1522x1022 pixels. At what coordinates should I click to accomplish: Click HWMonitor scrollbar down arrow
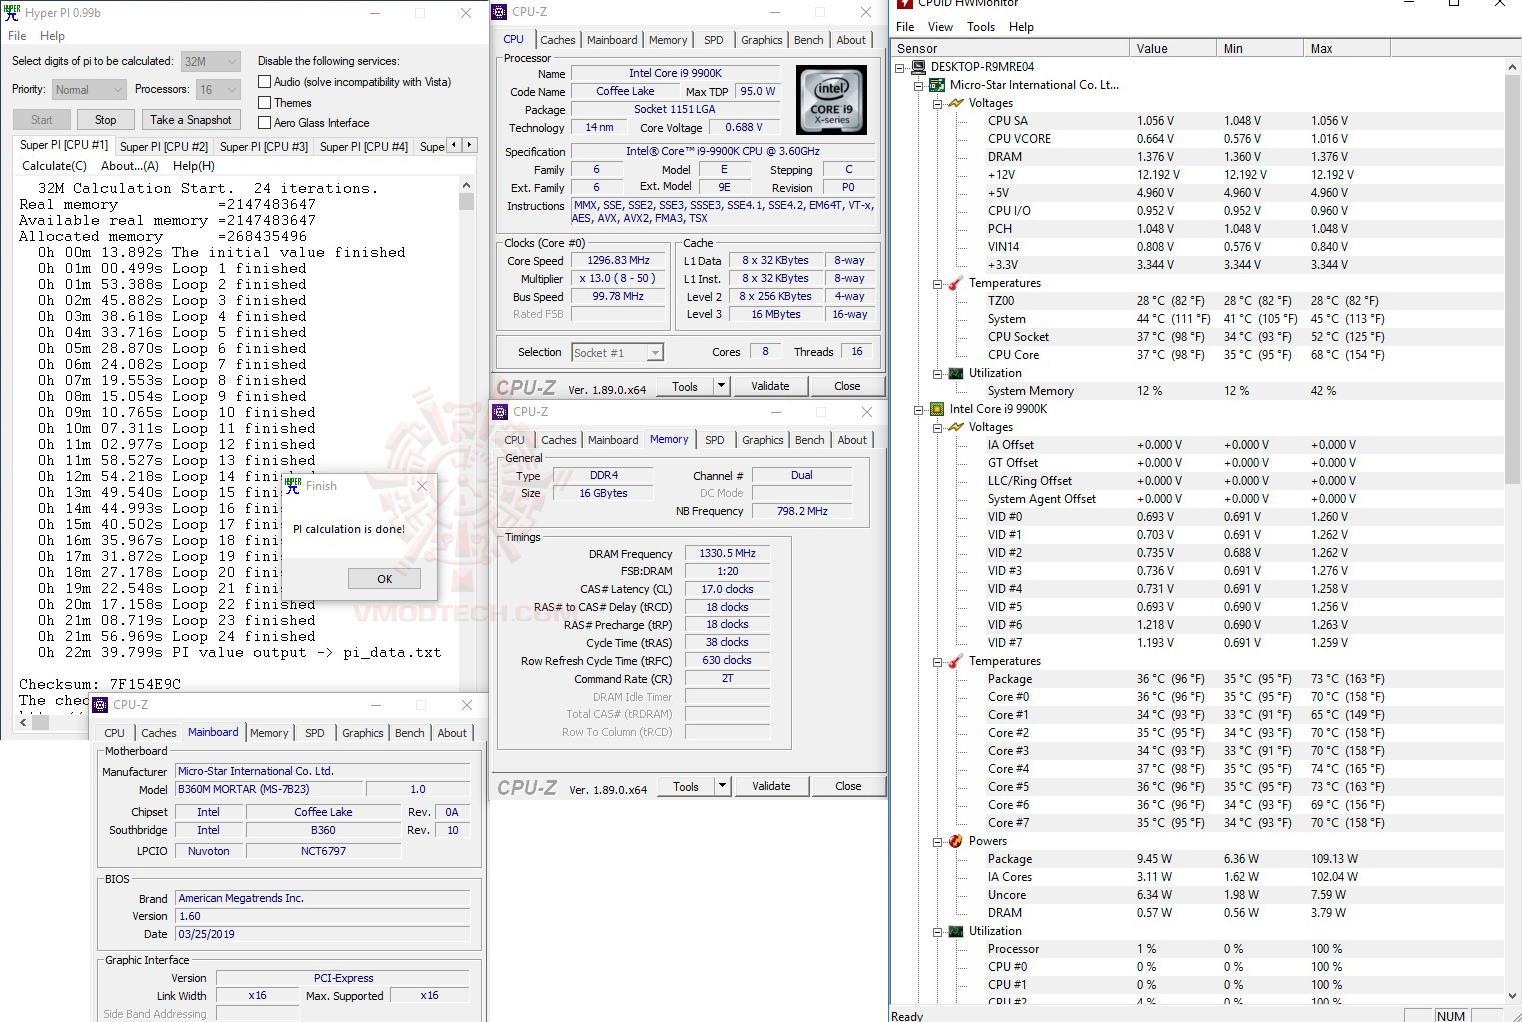1512,995
